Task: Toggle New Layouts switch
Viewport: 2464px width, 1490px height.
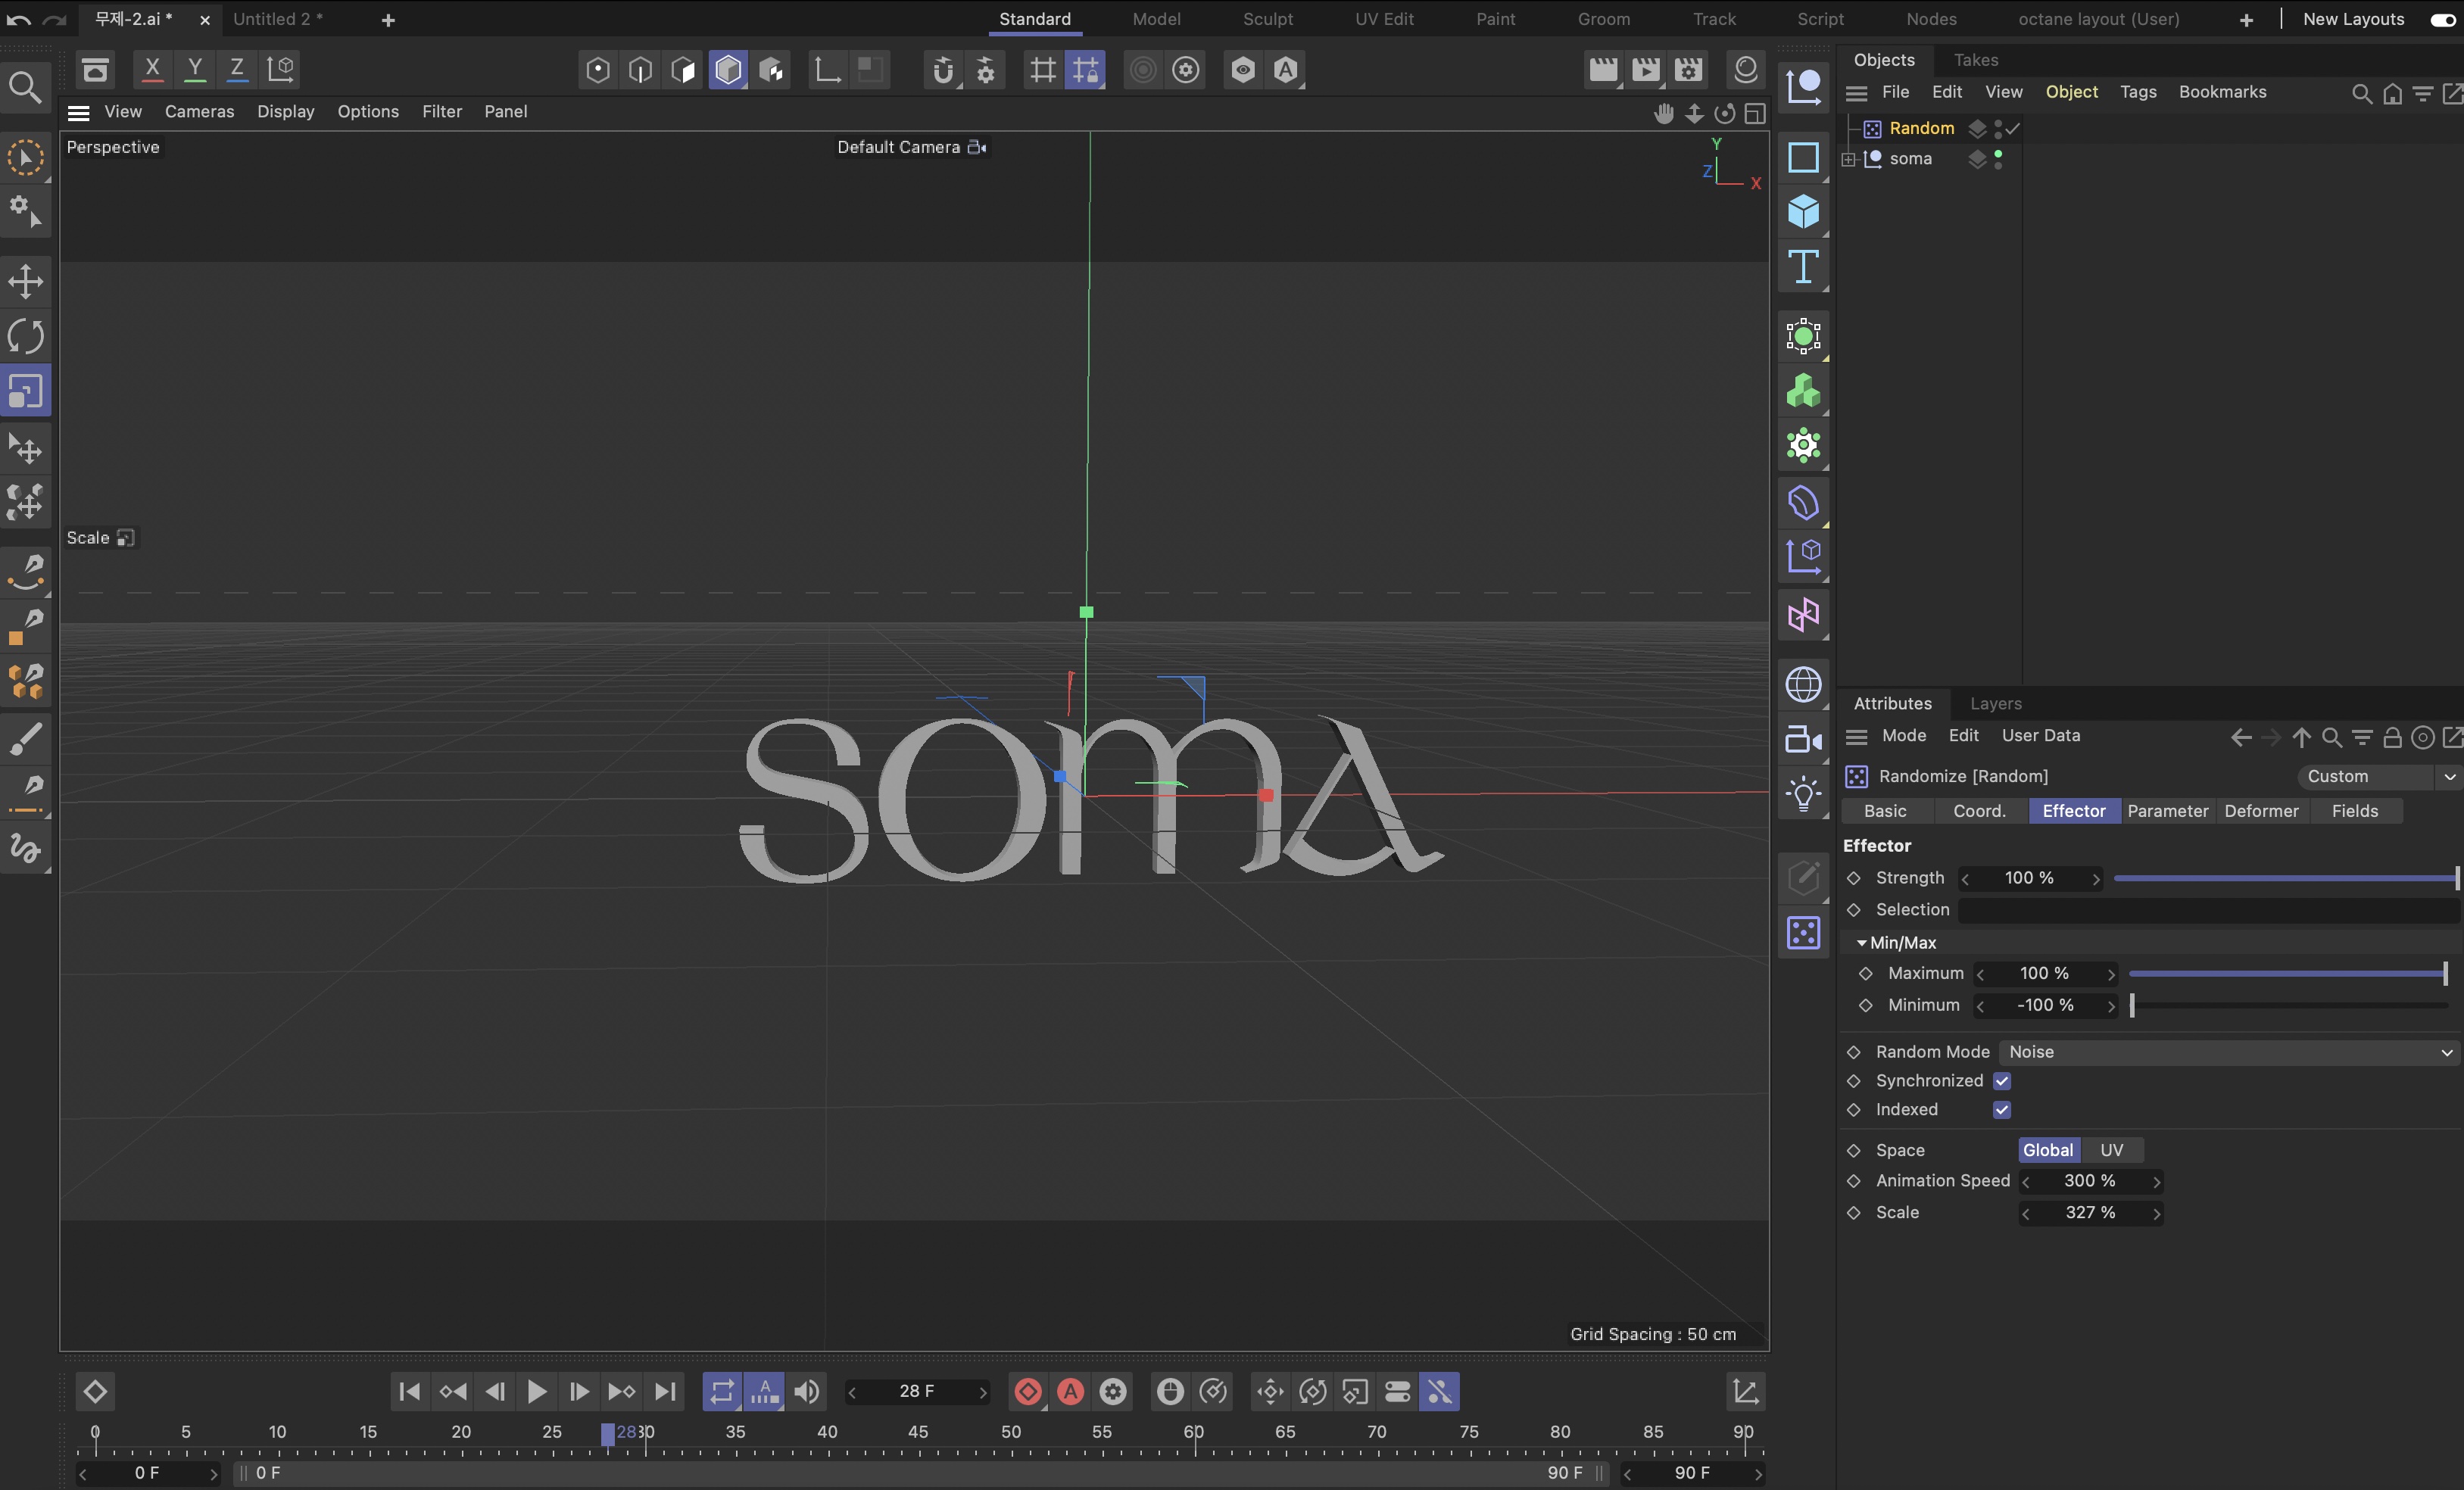Action: click(2442, 20)
